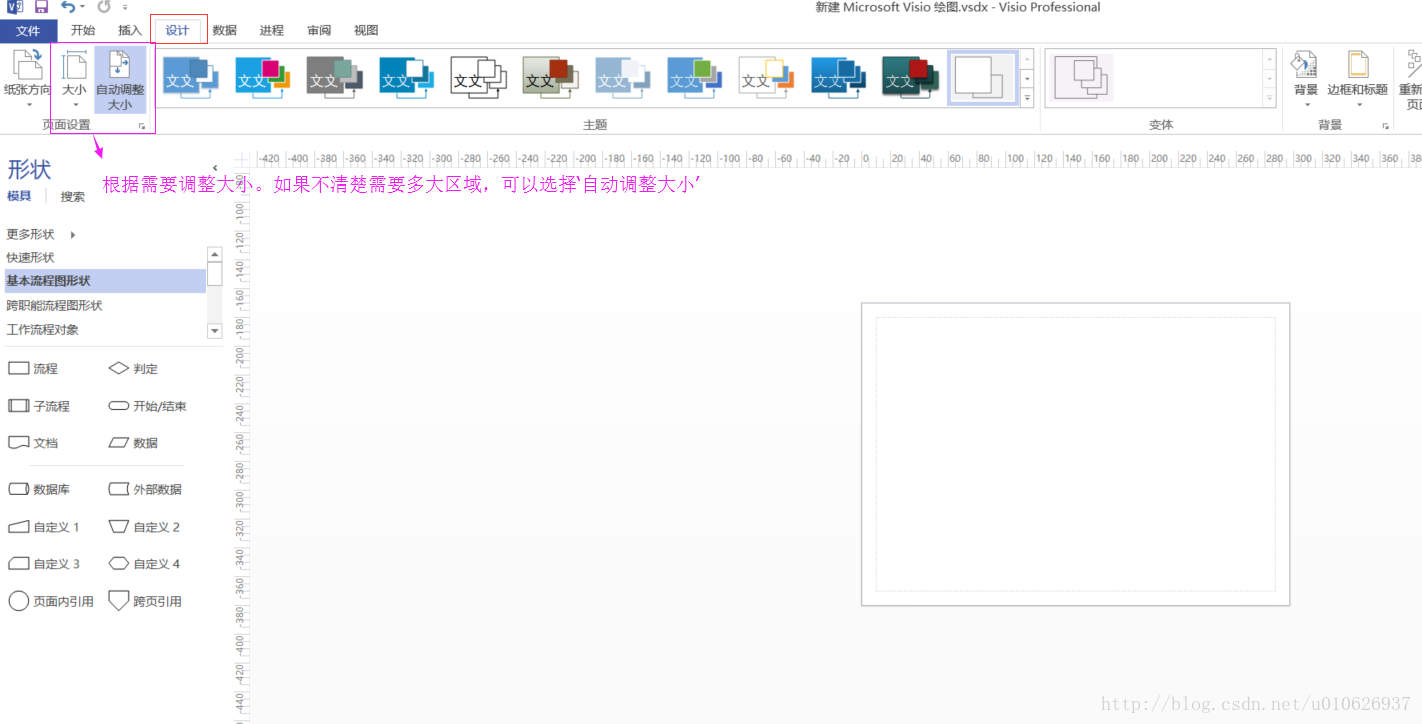This screenshot has width=1422, height=724.
Task: Expand the themes gallery with More arrow
Action: pyautogui.click(x=1027, y=98)
